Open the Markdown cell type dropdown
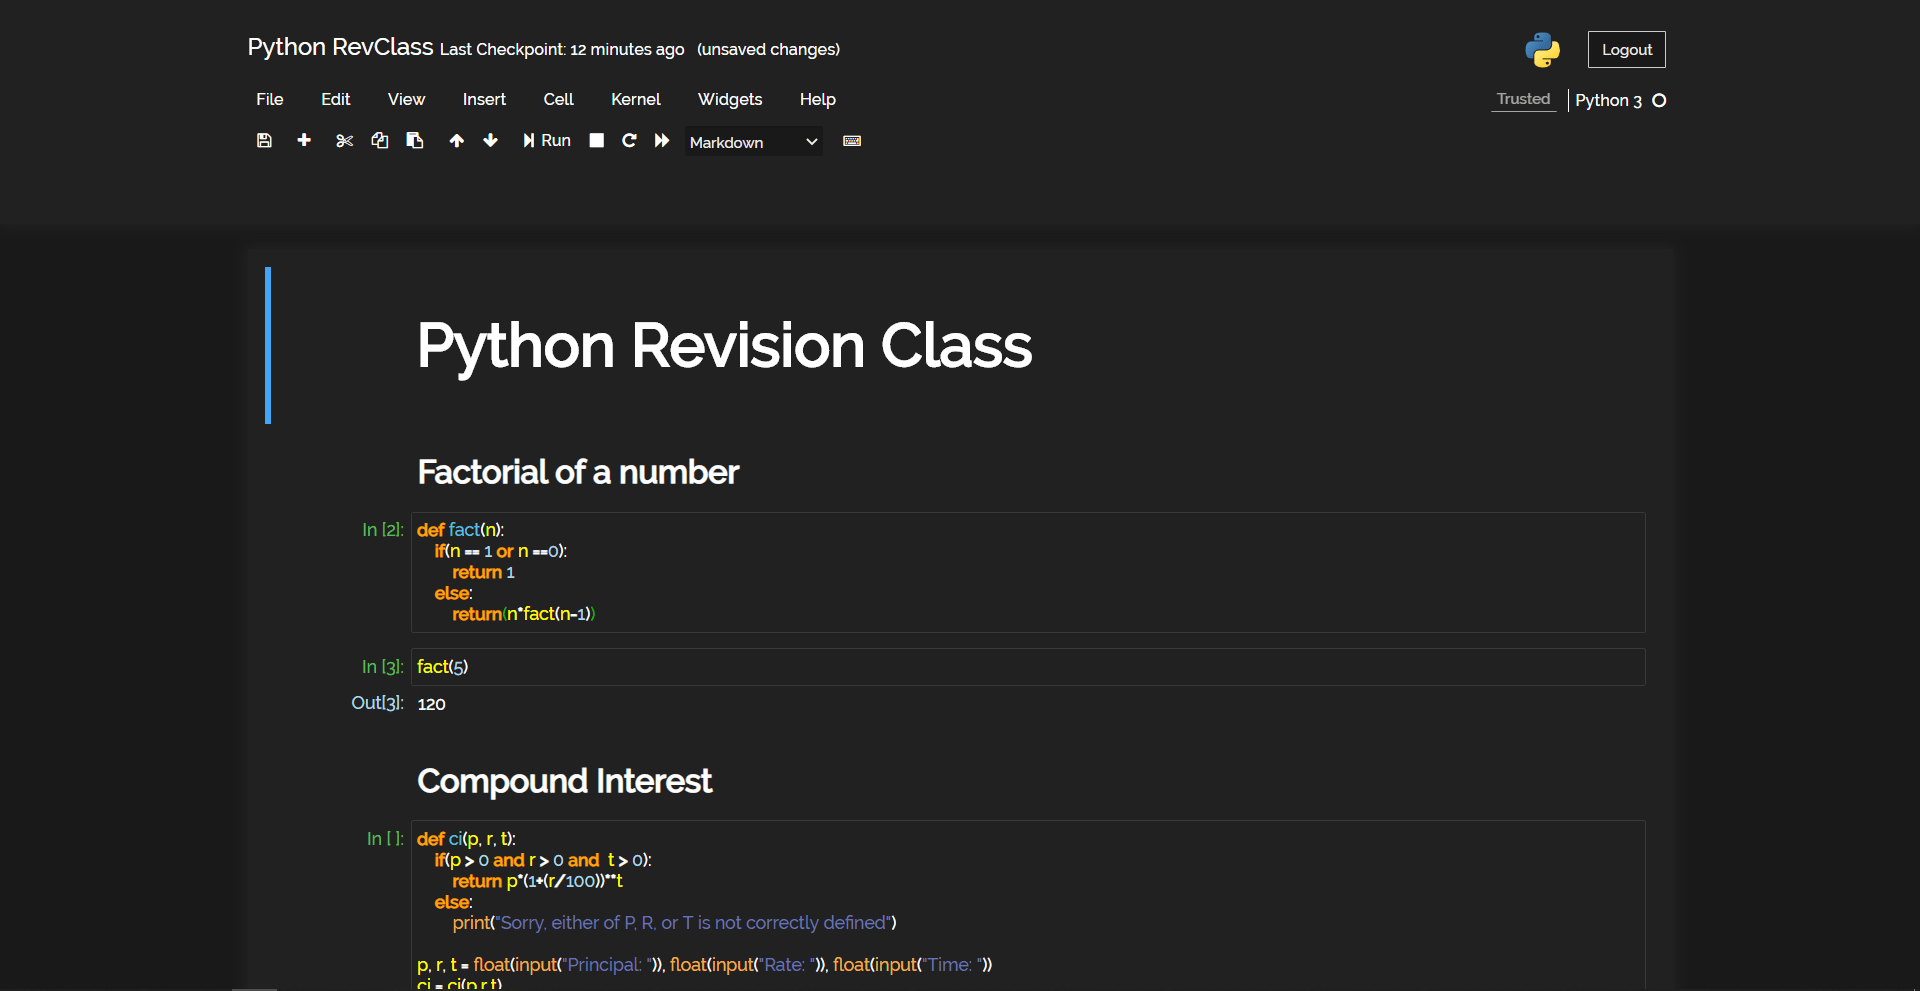 [x=753, y=142]
